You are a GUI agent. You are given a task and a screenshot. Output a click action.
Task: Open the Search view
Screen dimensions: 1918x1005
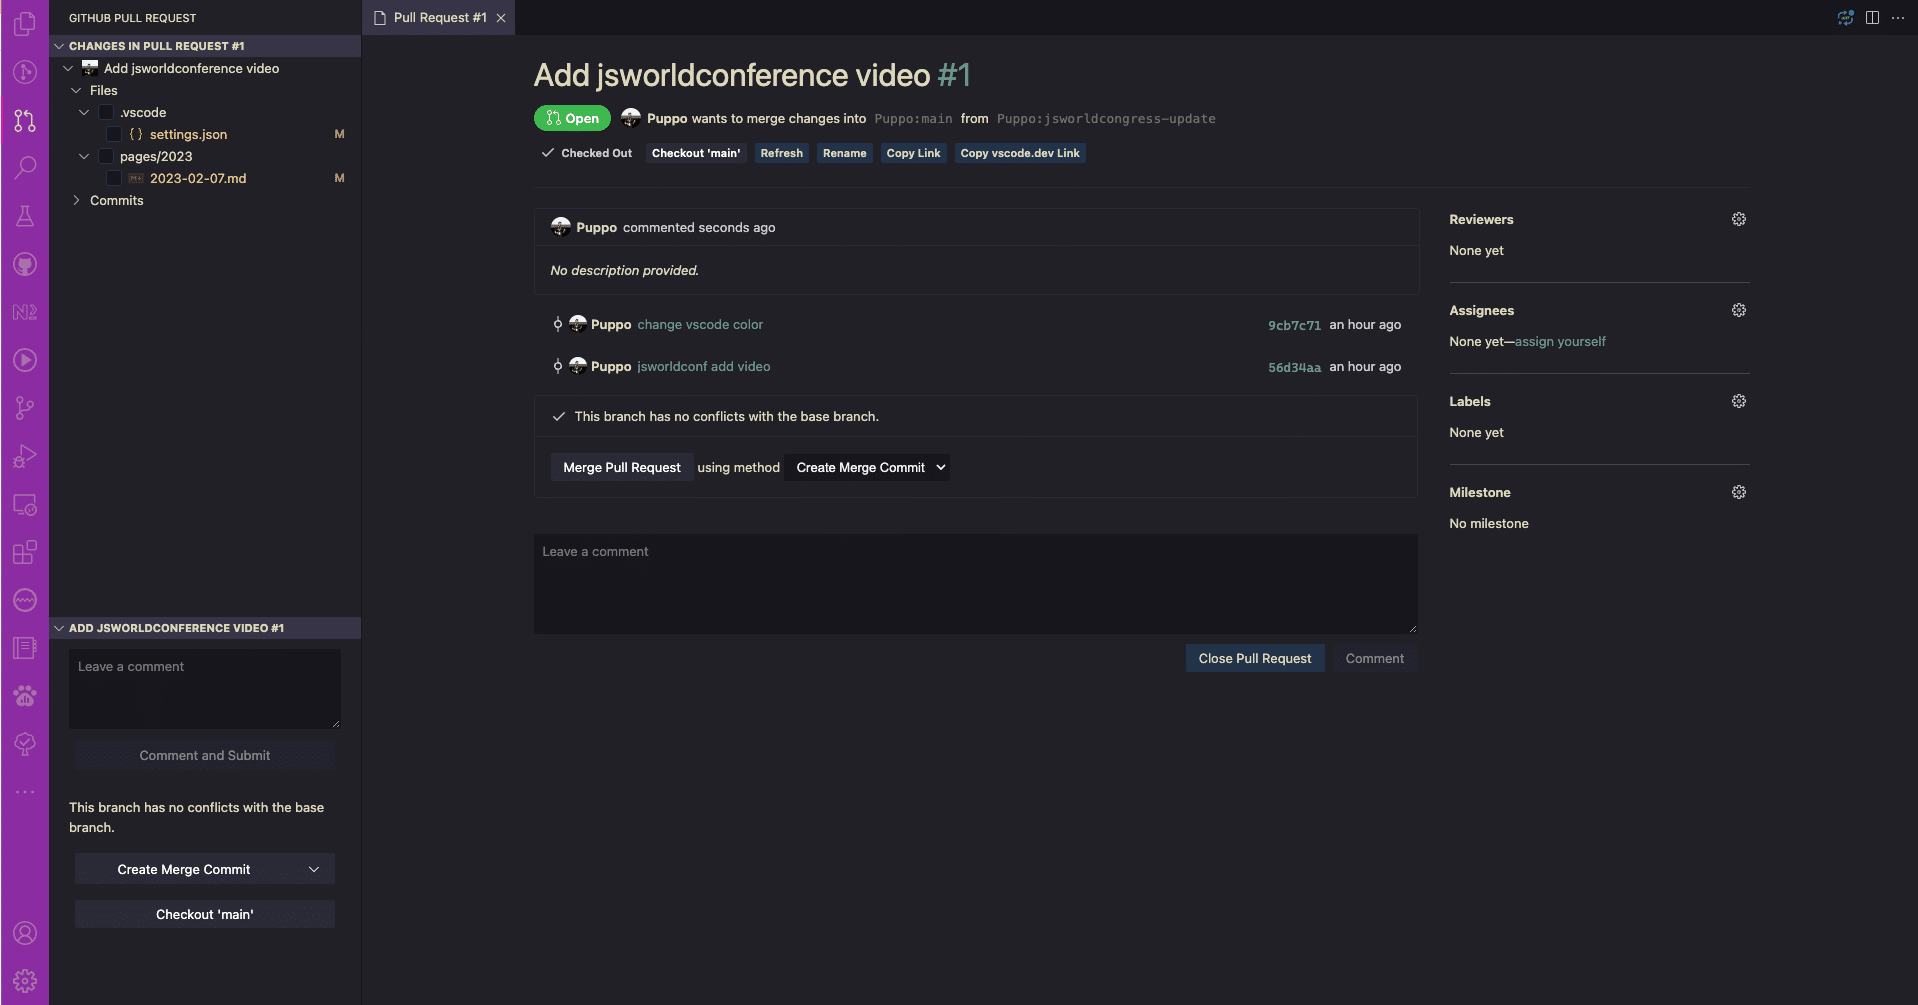[25, 168]
